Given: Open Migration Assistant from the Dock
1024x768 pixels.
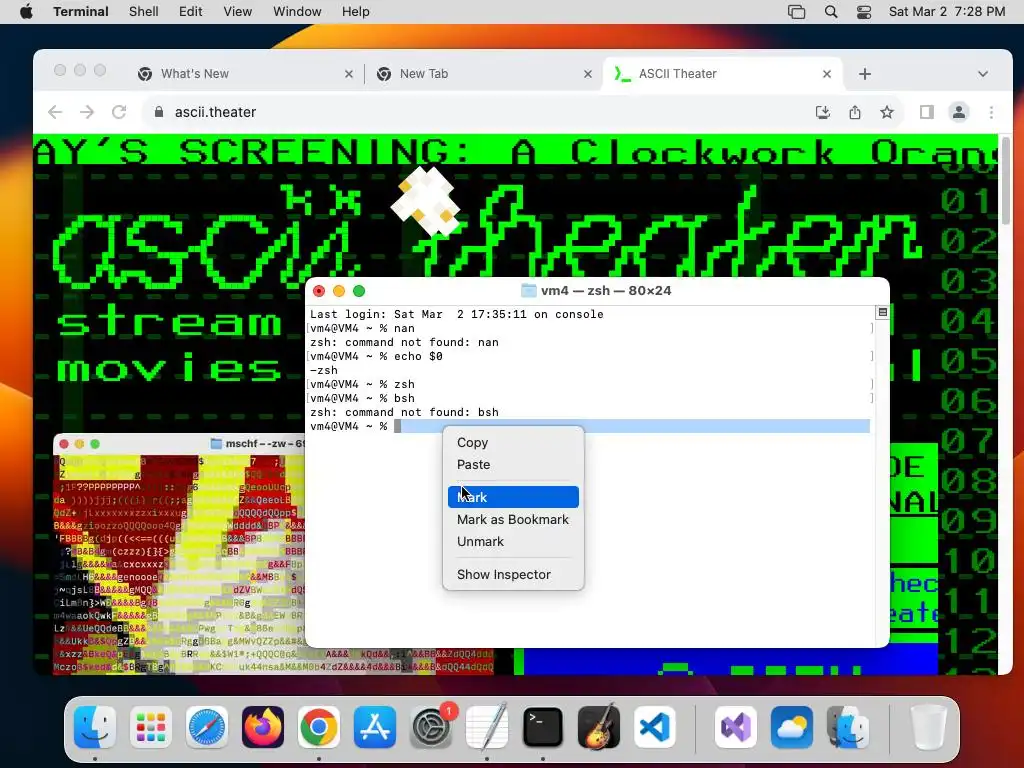Looking at the screenshot, I should 848,727.
